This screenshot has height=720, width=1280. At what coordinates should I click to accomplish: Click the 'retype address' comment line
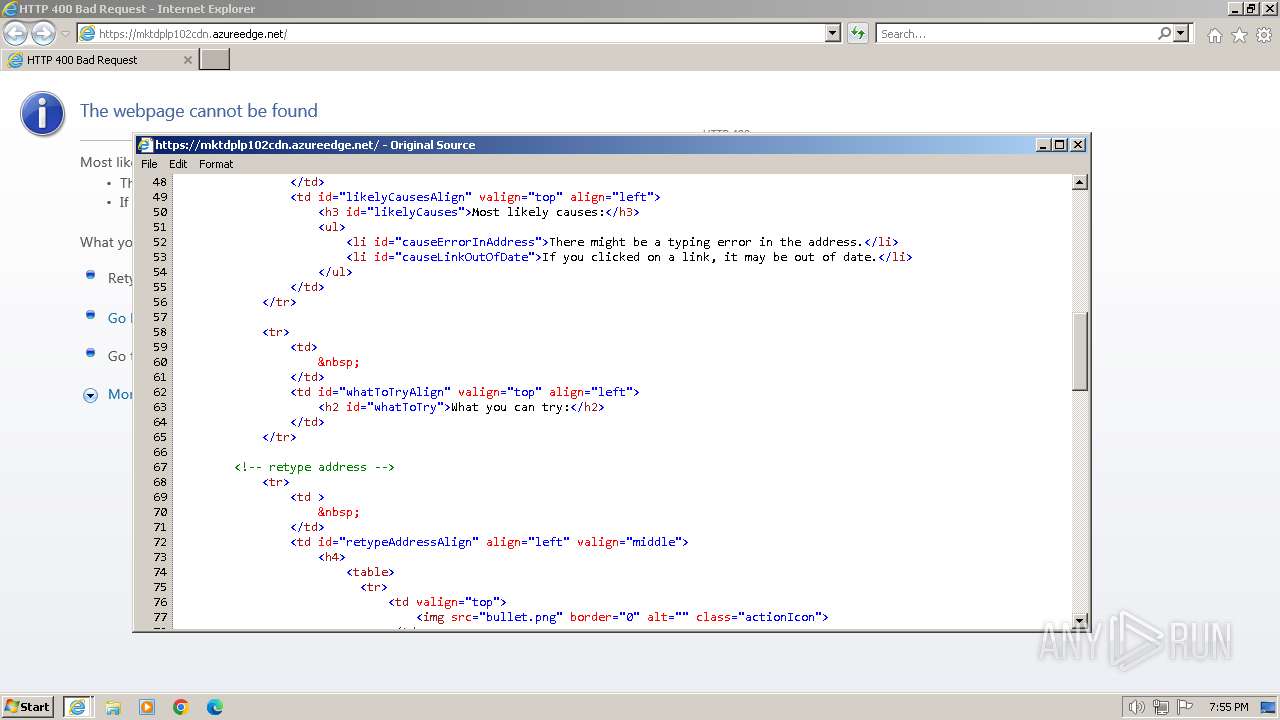pos(314,467)
